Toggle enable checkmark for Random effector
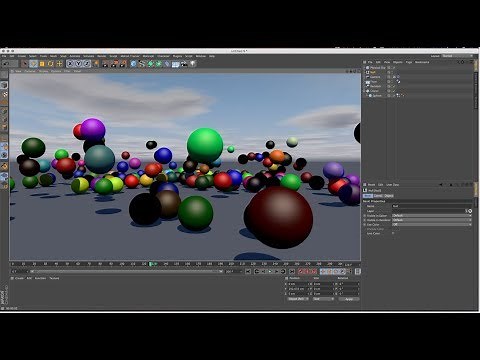480x360 pixels. [393, 86]
